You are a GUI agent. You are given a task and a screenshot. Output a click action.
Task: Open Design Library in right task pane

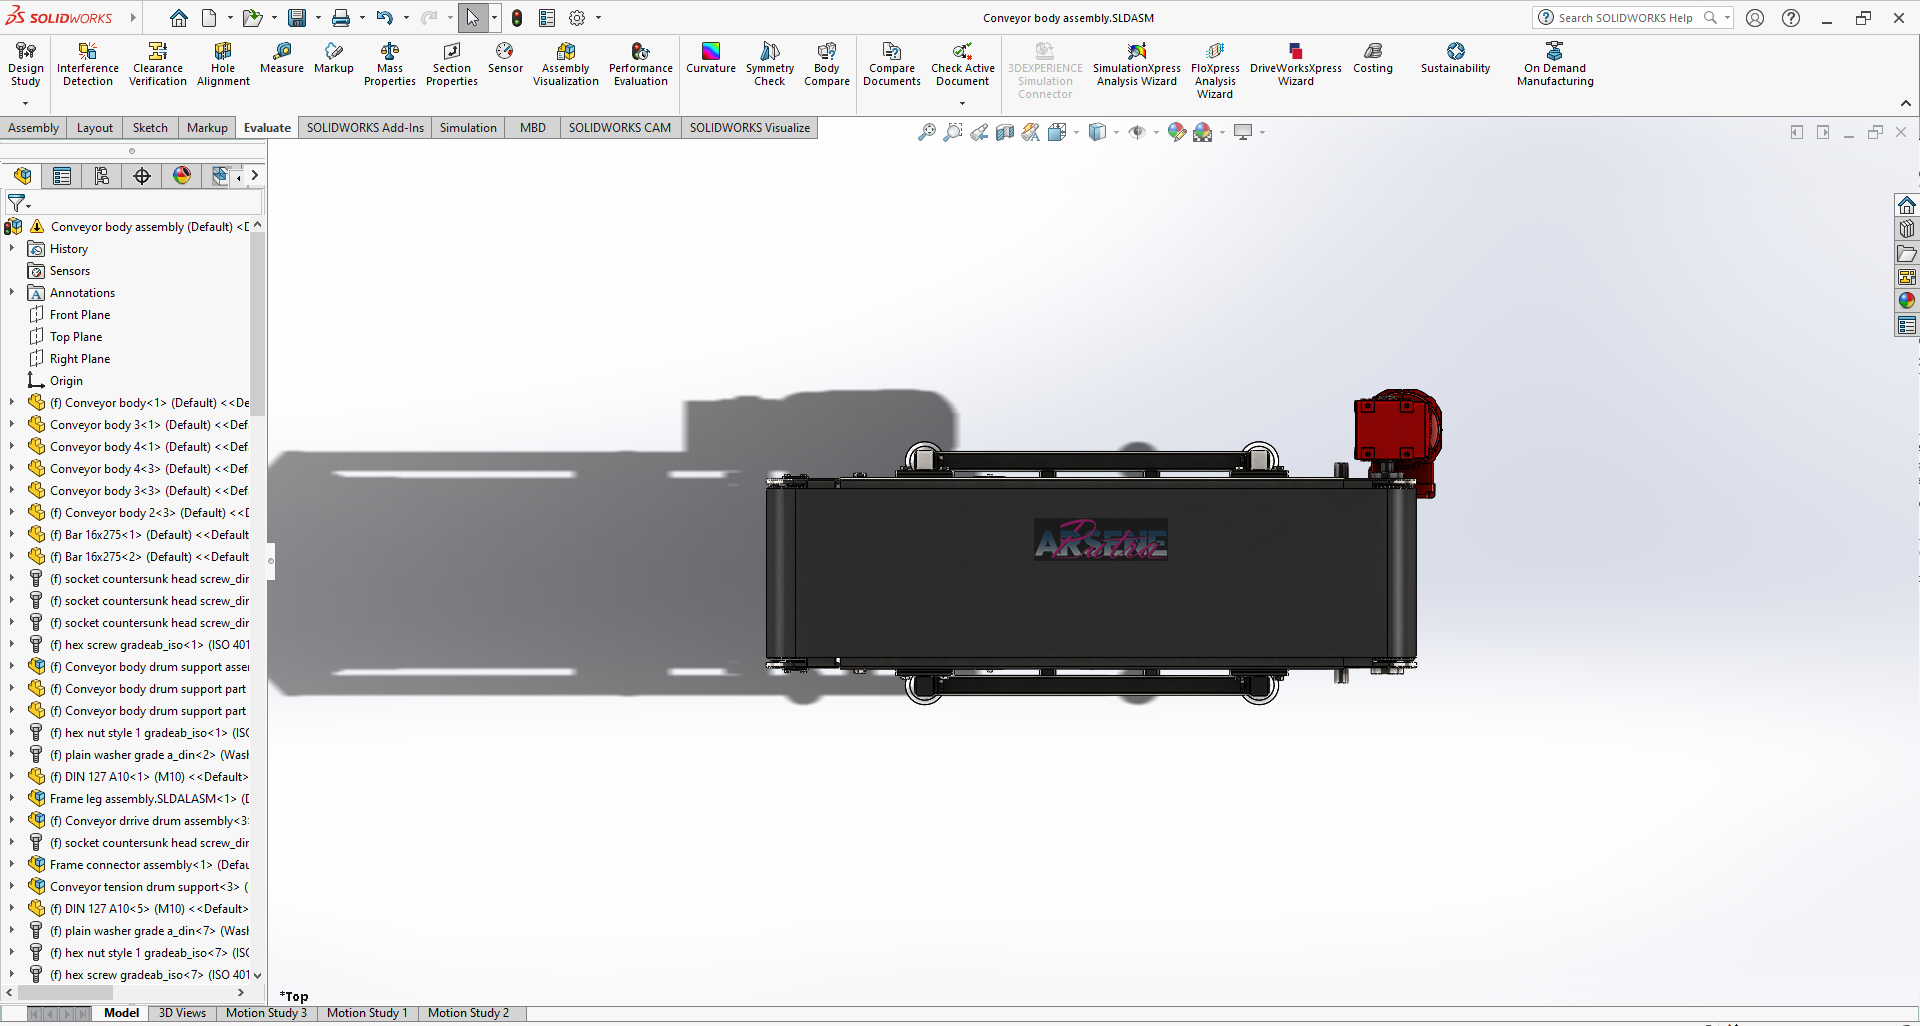pos(1907,229)
